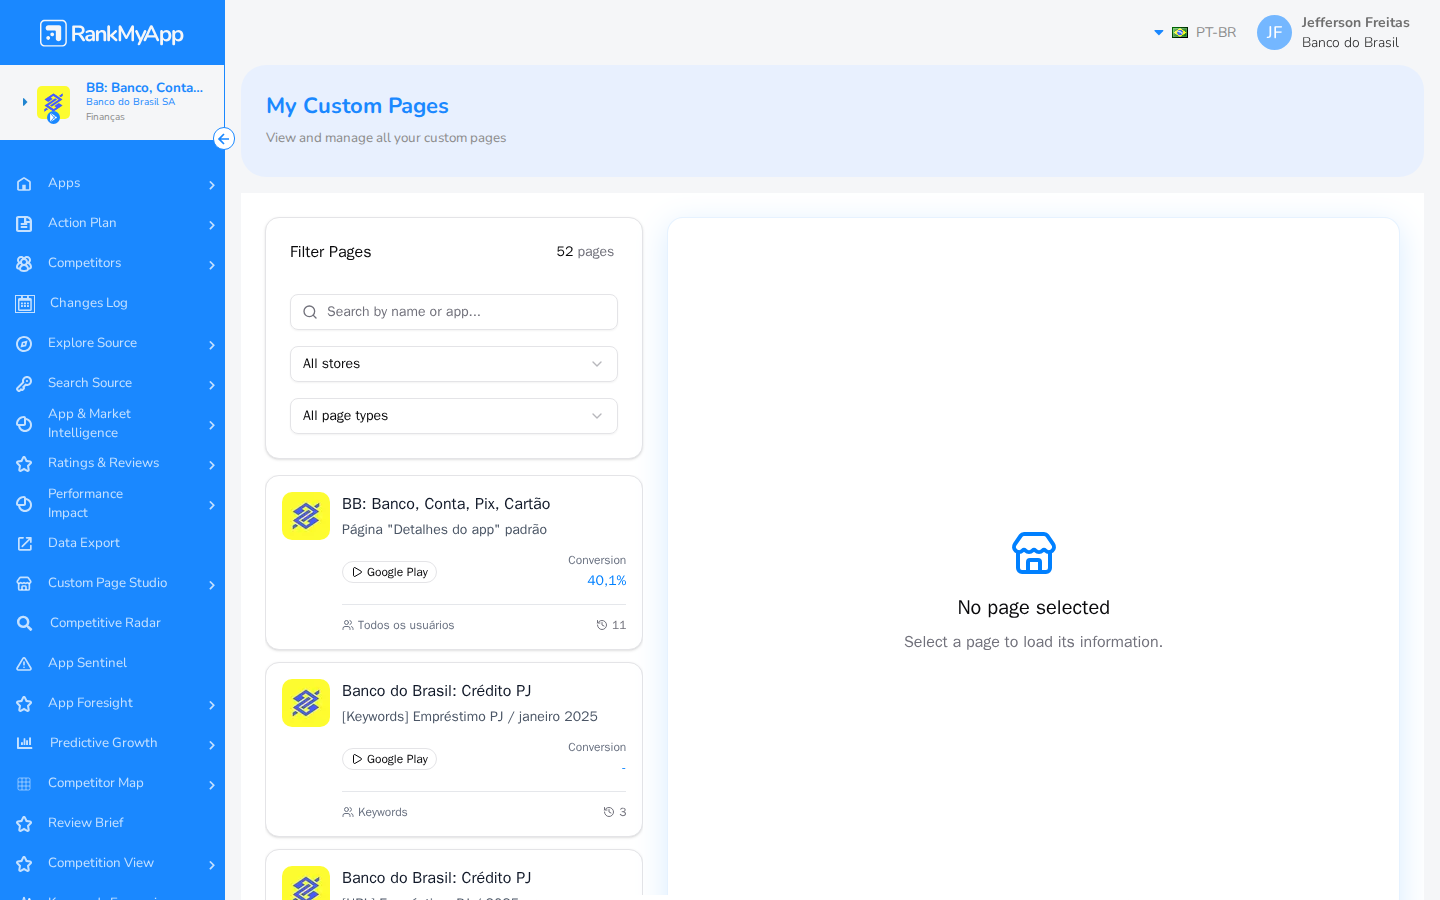
Task: Open the All page types dropdown
Action: (454, 416)
